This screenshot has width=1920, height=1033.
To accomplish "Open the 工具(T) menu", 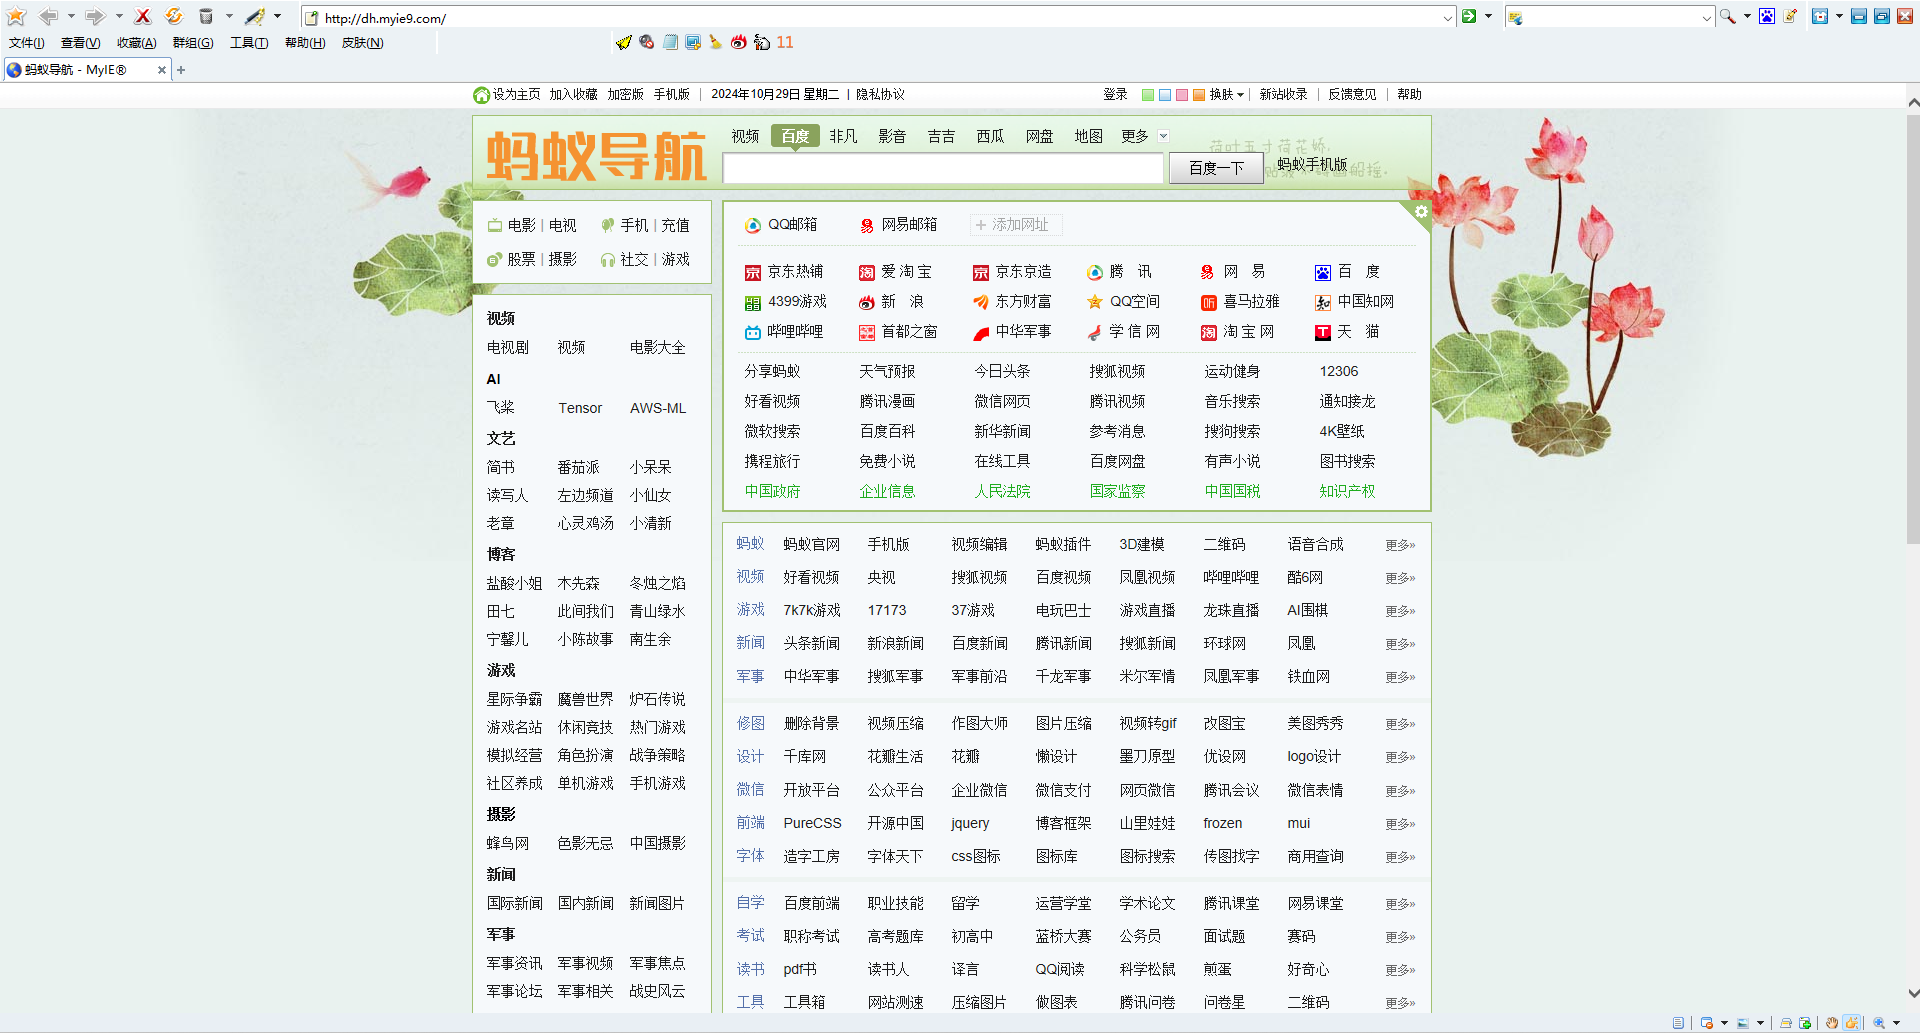I will (248, 43).
